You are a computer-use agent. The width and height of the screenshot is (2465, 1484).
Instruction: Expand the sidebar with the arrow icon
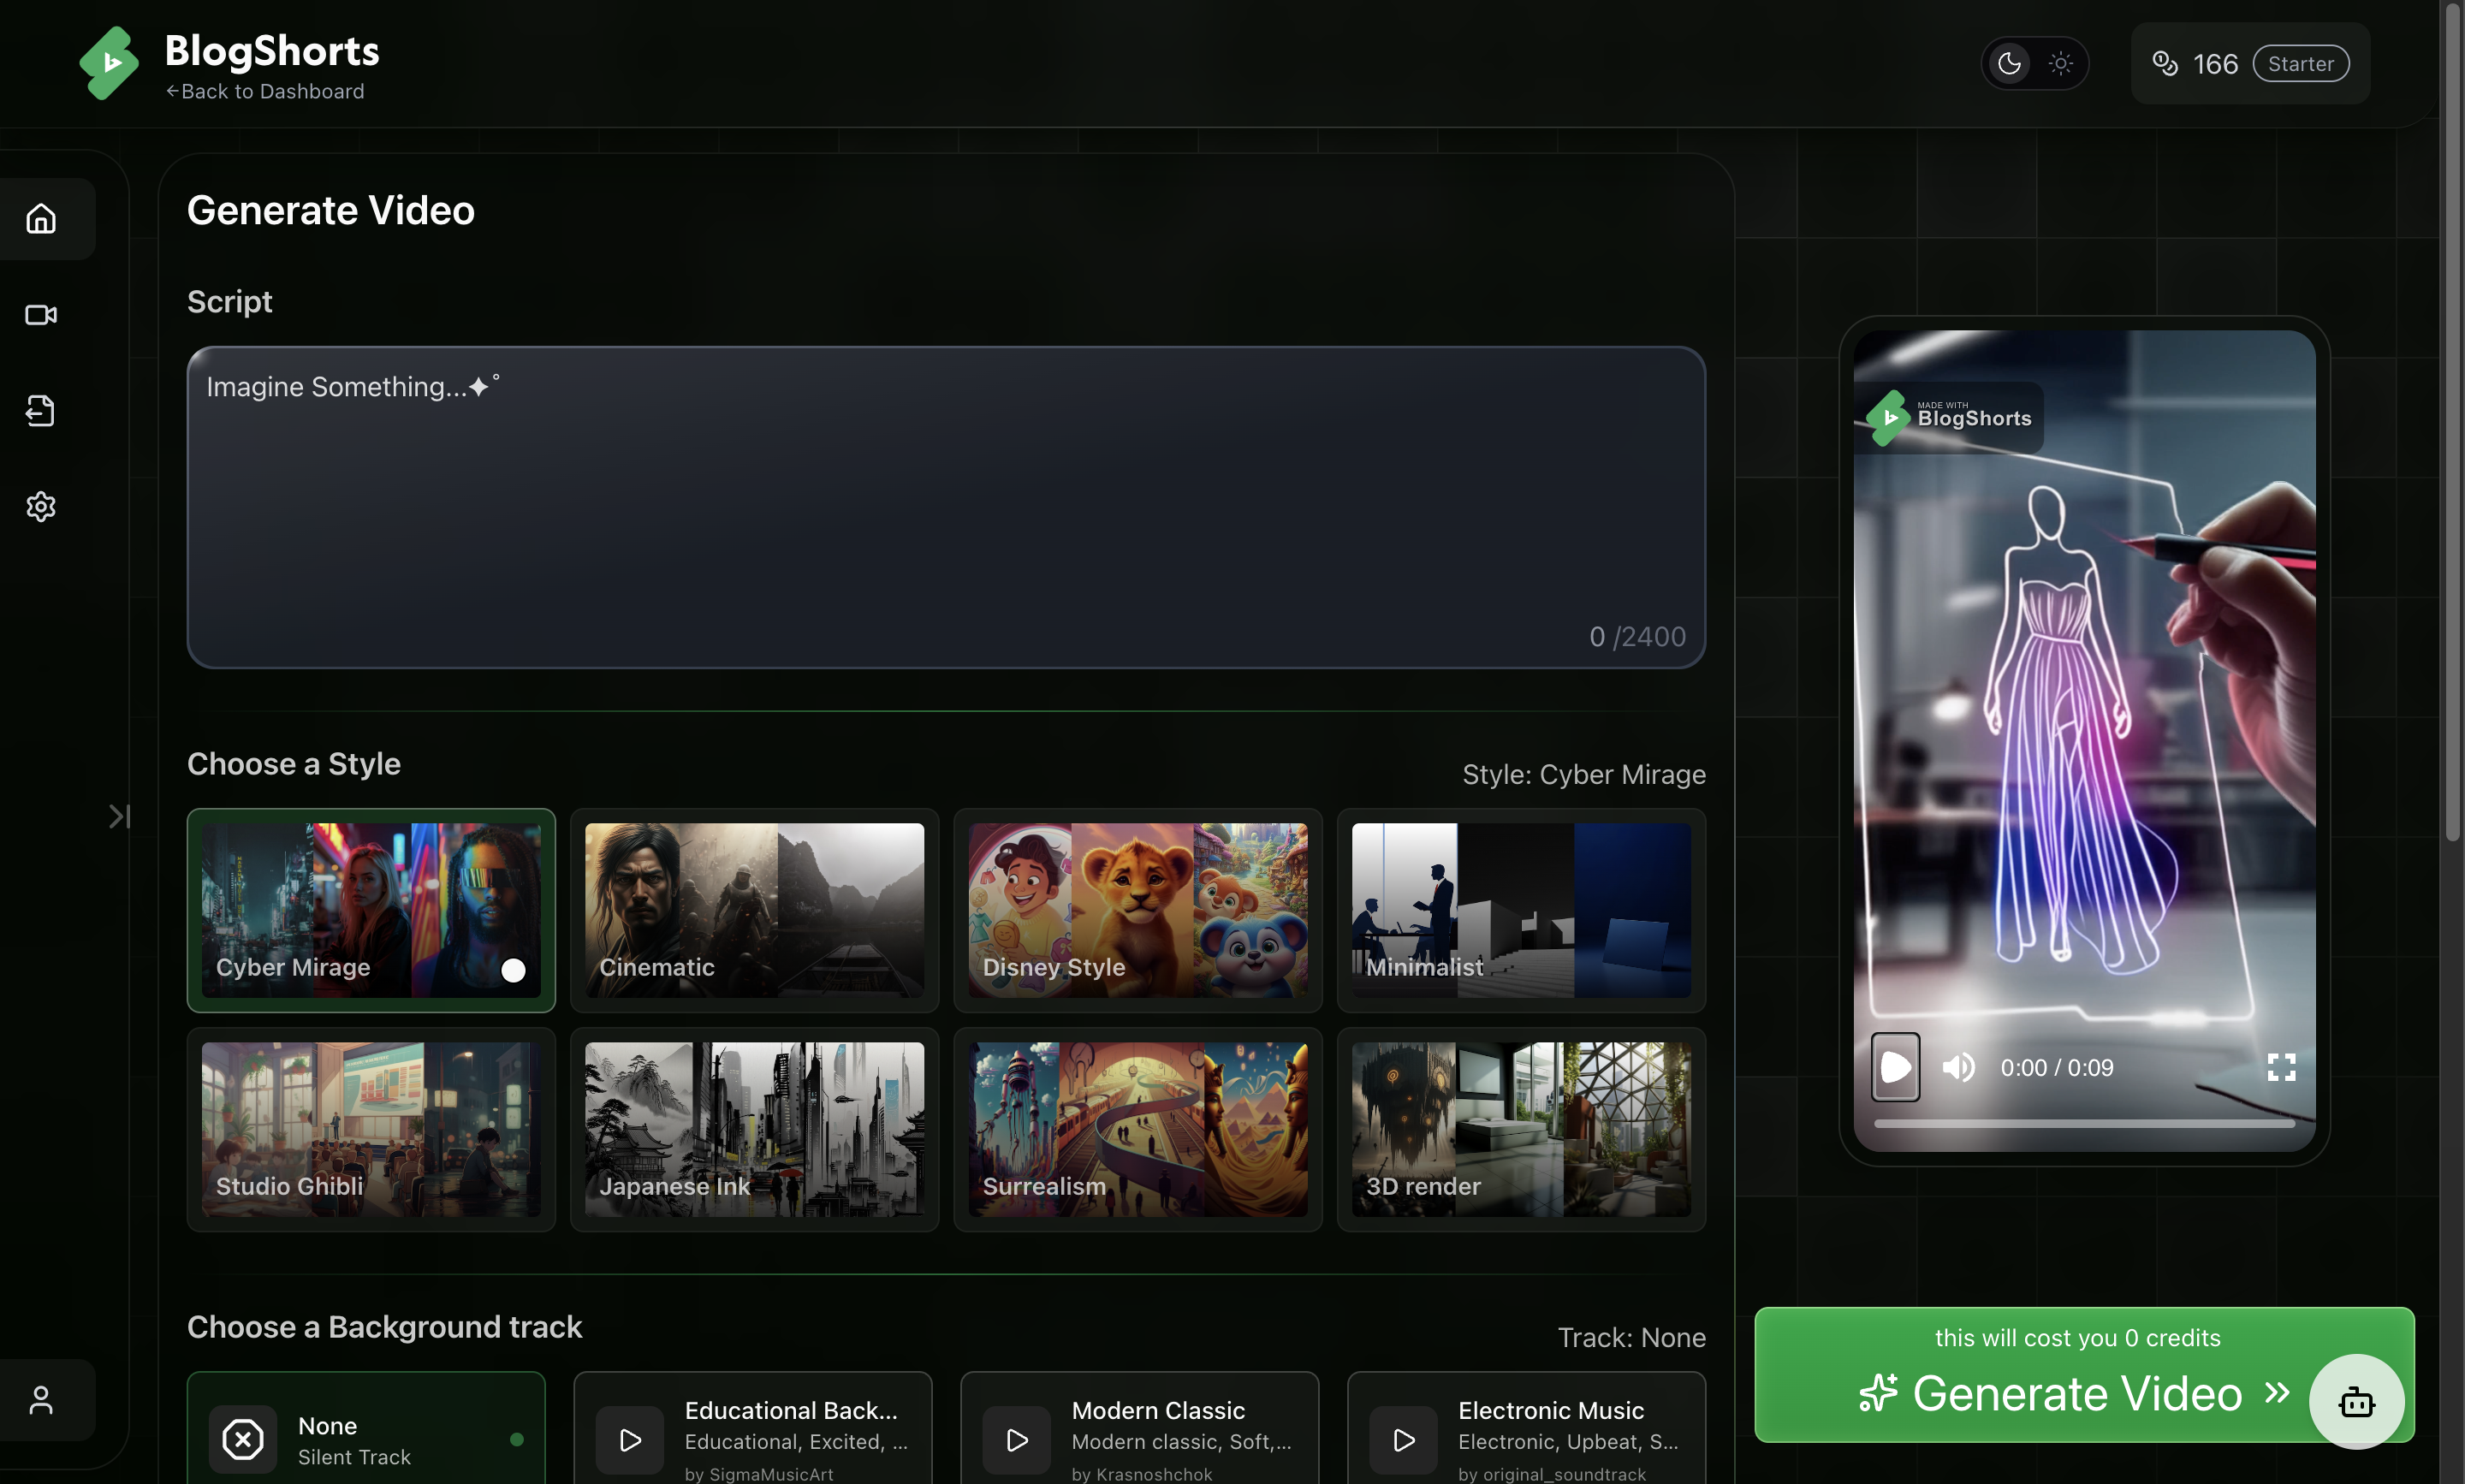tap(119, 817)
